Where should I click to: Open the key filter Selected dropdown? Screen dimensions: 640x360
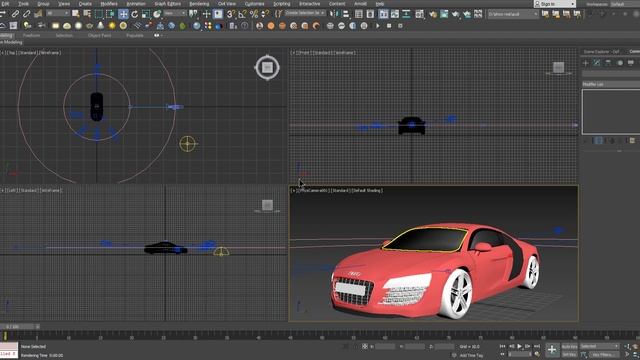pyautogui.click(x=600, y=346)
